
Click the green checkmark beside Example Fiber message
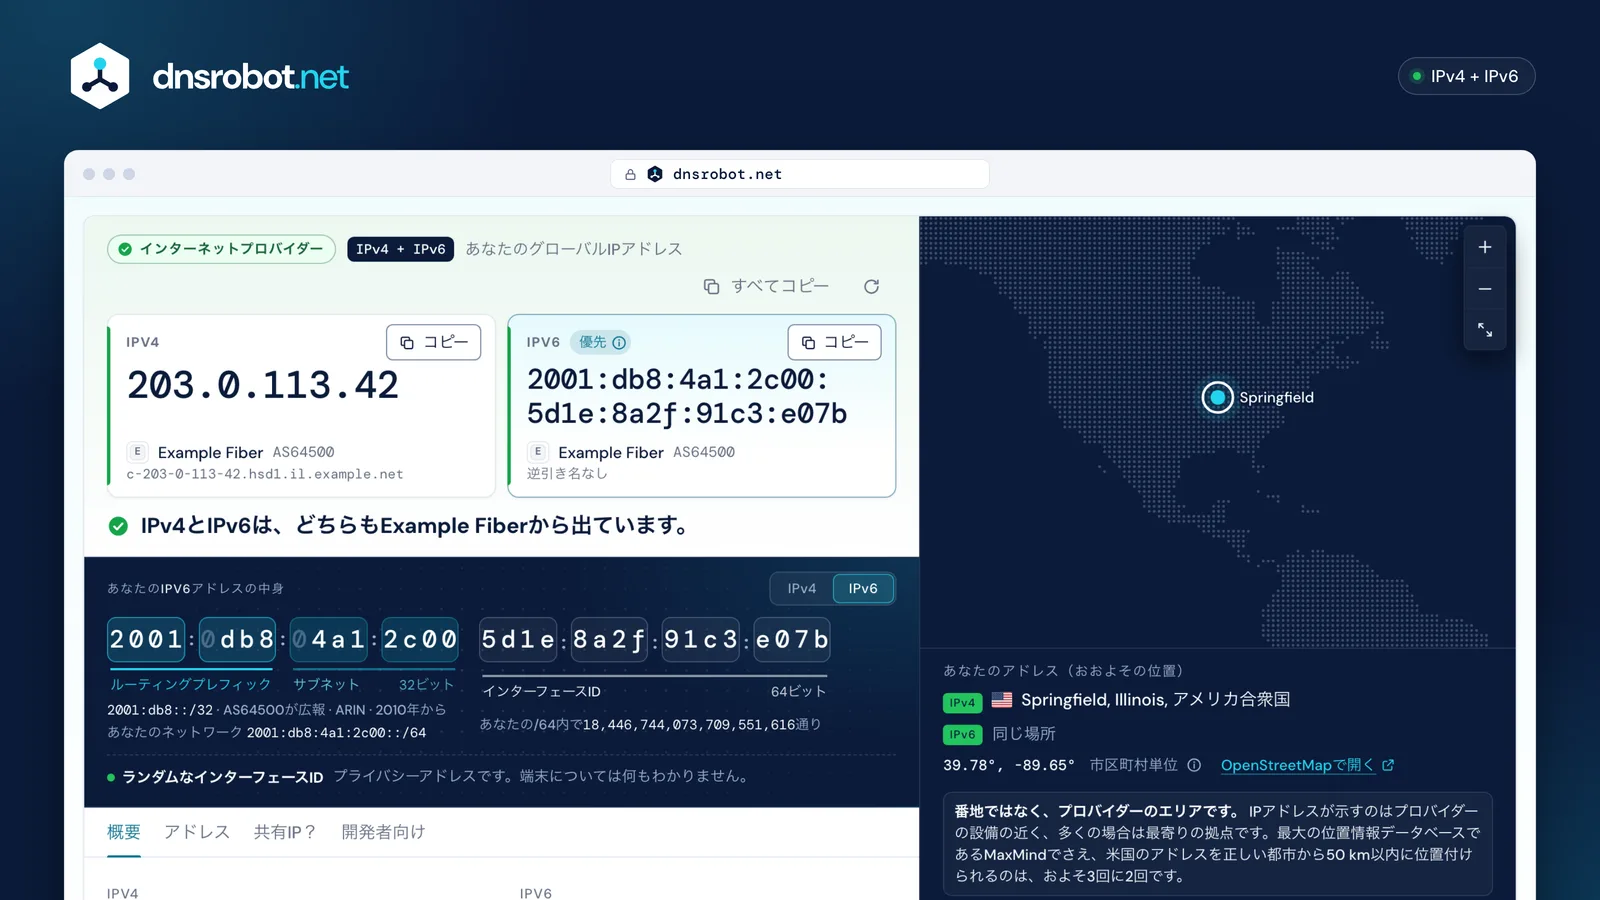click(118, 526)
